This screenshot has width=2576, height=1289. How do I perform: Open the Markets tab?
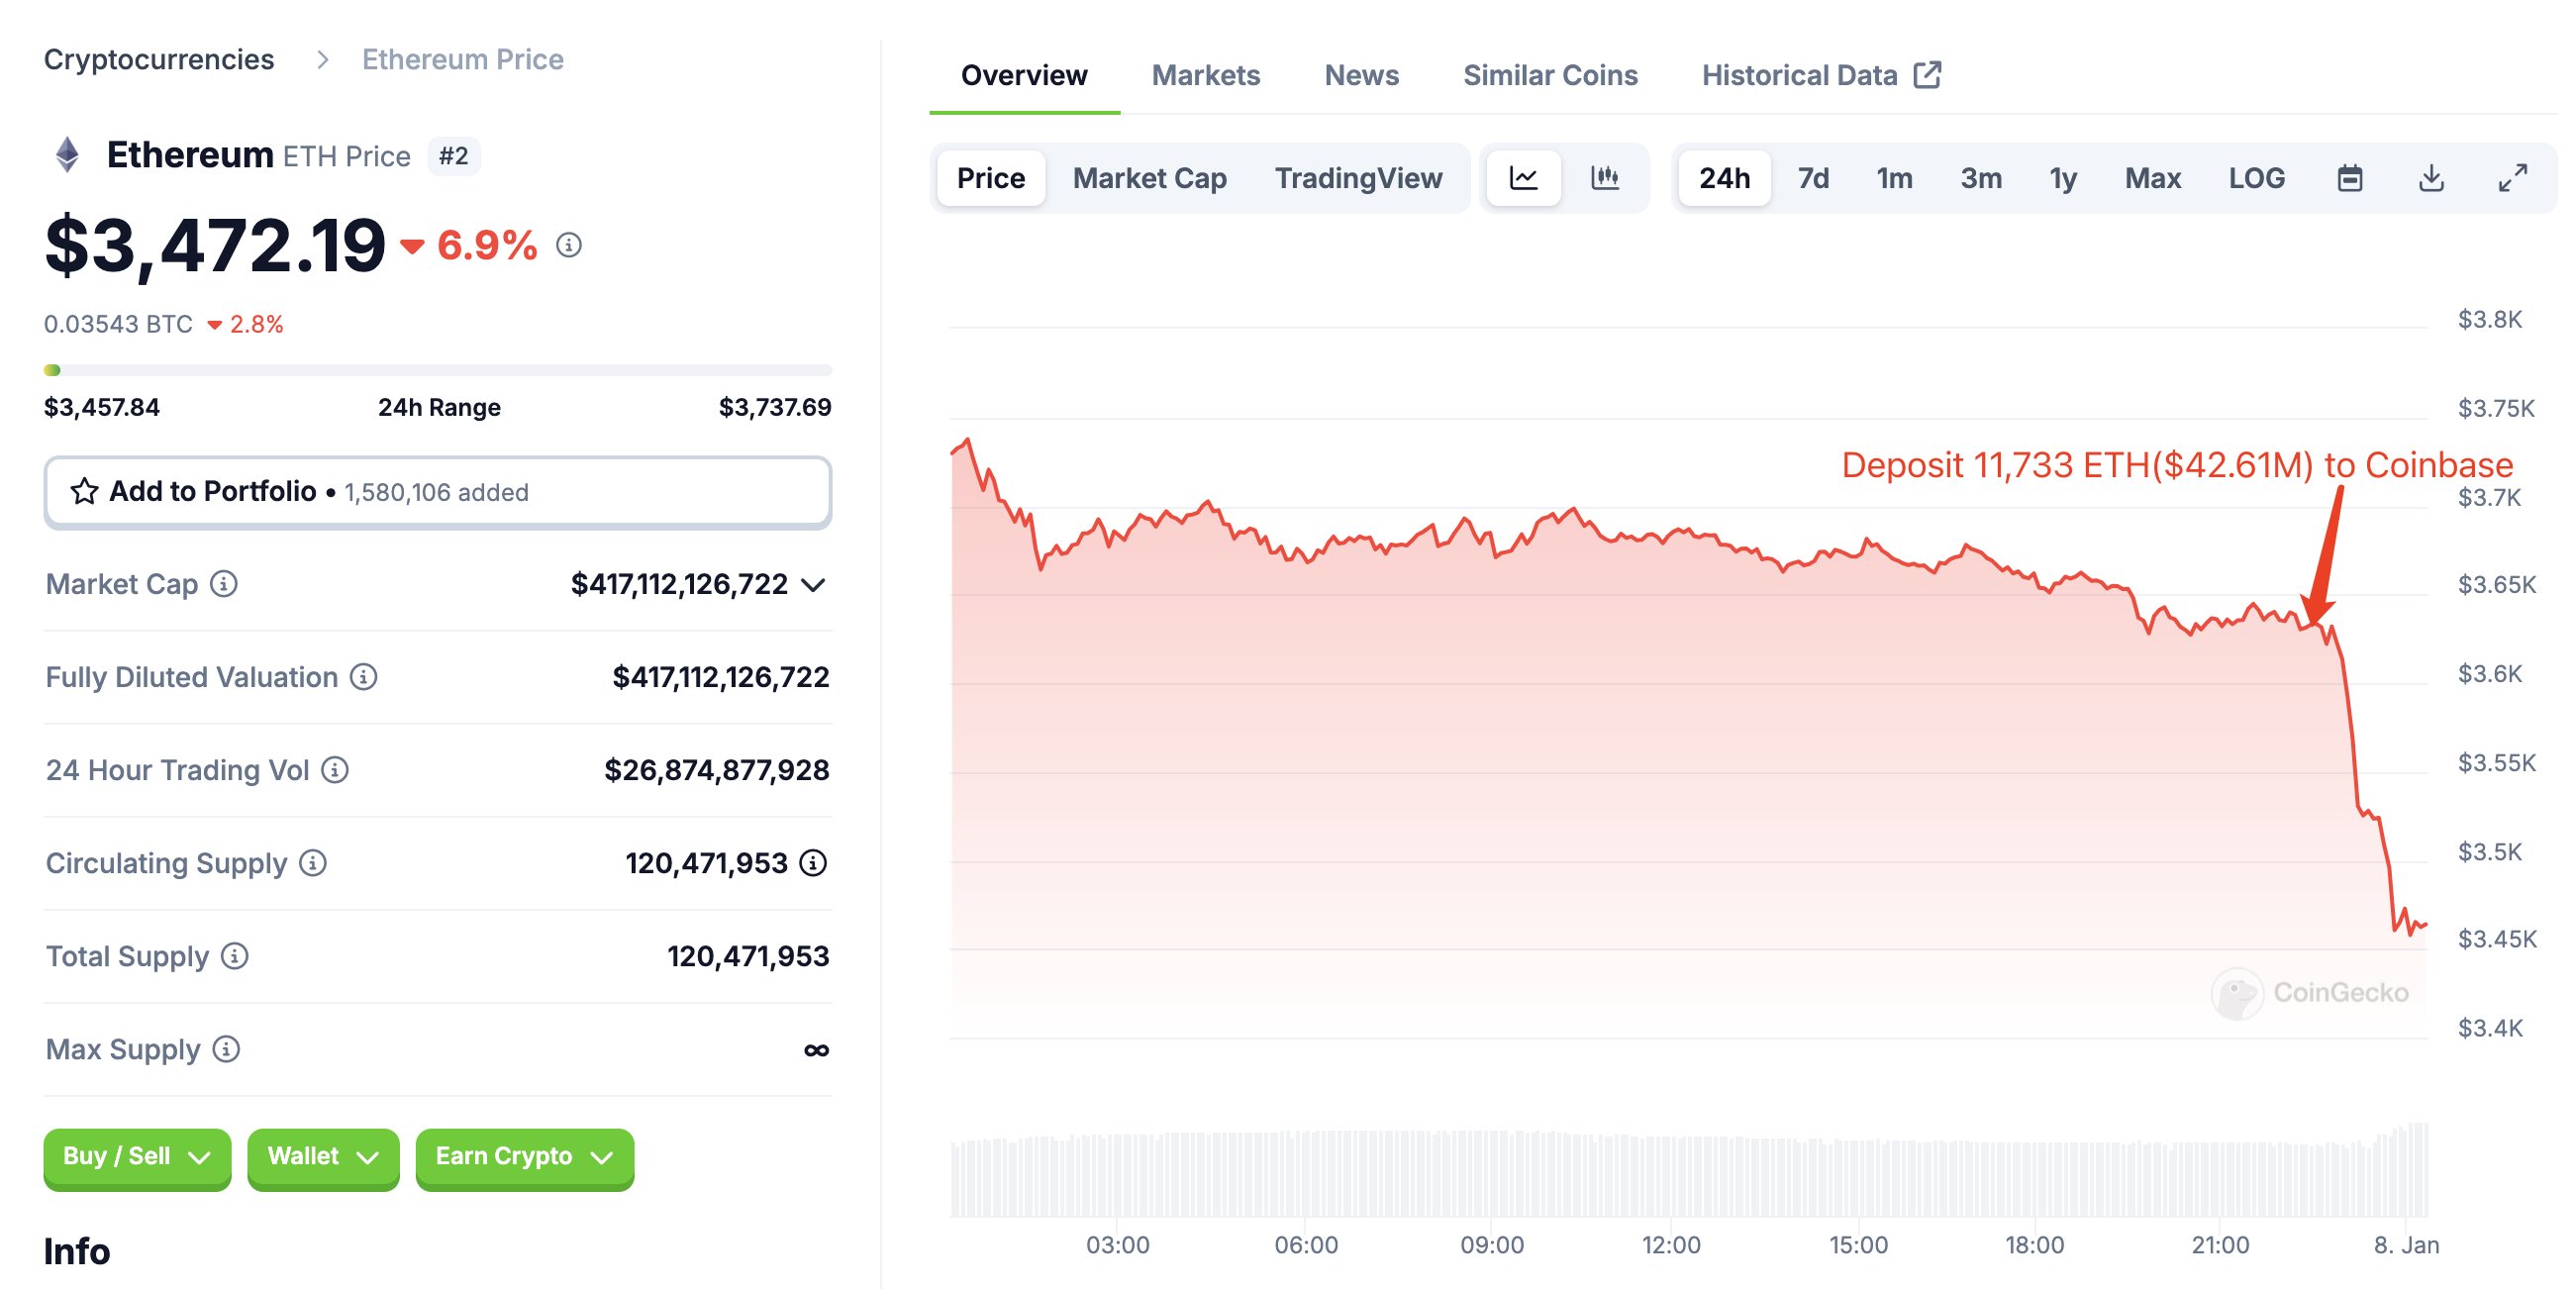coord(1205,75)
